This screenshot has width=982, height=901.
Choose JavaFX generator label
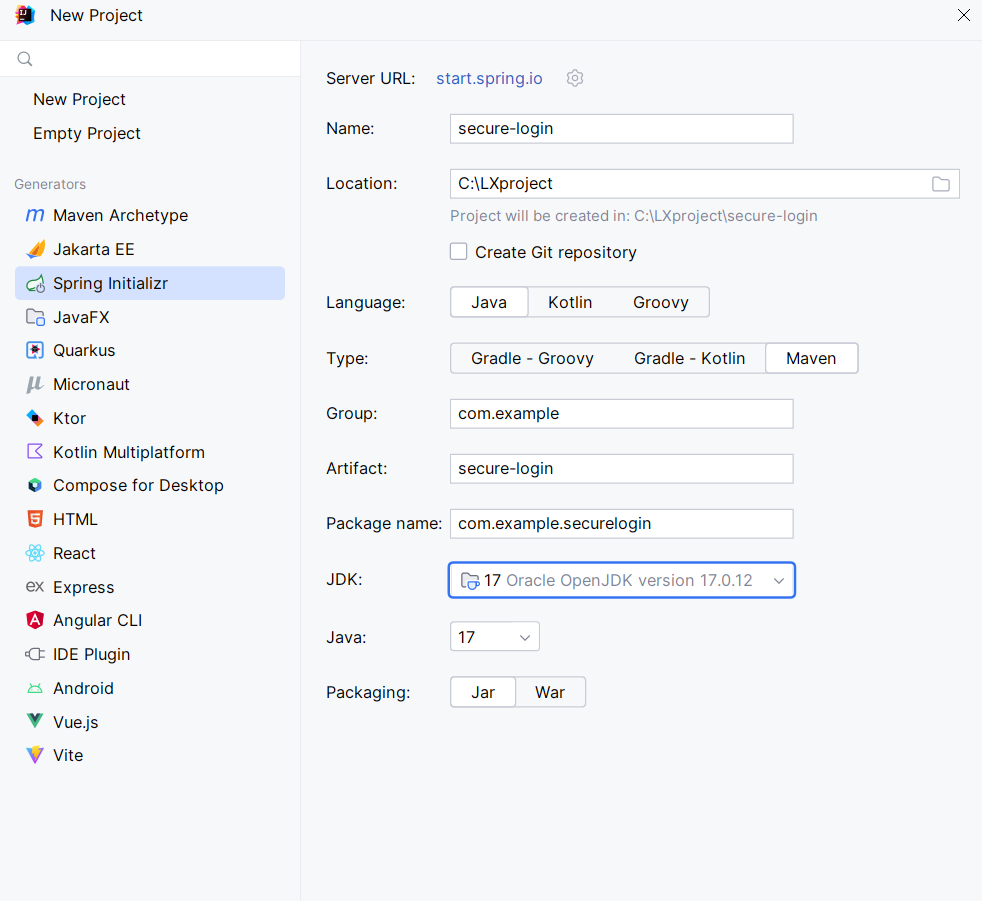(x=81, y=317)
